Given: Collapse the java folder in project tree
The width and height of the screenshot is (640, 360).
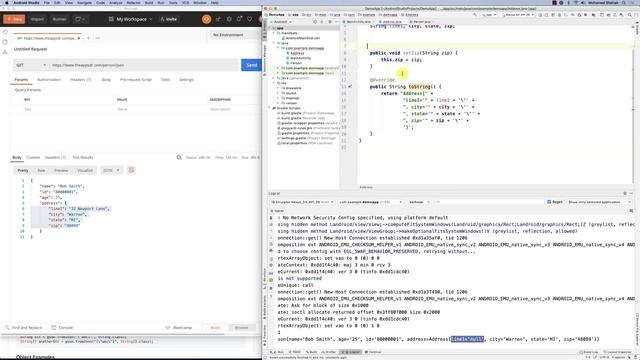Looking at the screenshot, I should pyautogui.click(x=274, y=43).
